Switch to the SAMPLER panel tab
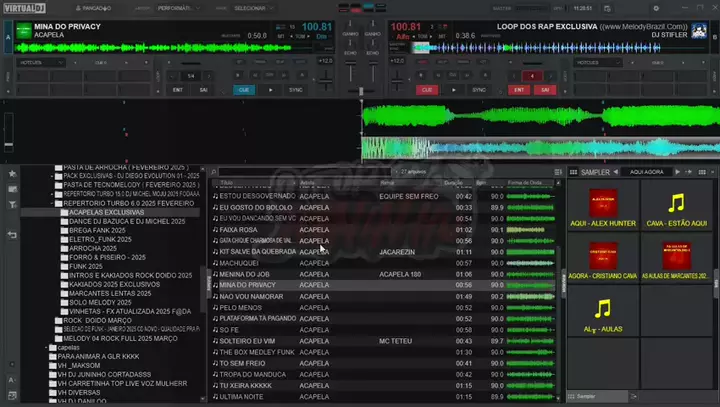The image size is (720, 407). [x=595, y=172]
